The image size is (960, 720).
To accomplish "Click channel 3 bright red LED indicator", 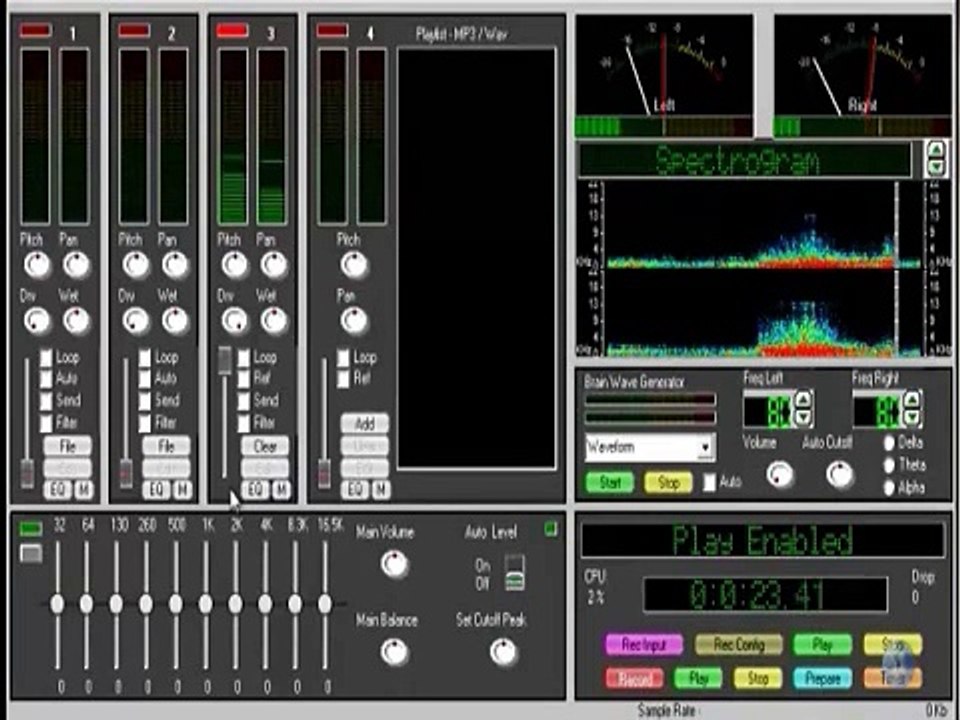I will [233, 31].
